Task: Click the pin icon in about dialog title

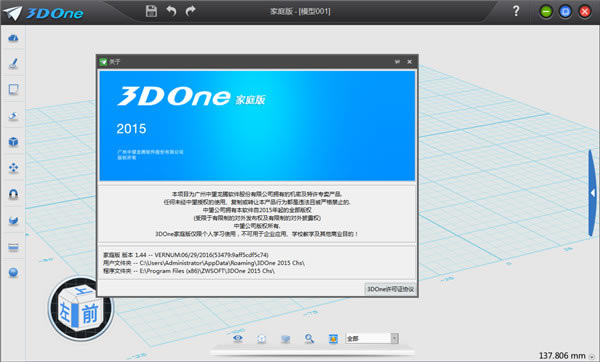Action: tap(397, 62)
